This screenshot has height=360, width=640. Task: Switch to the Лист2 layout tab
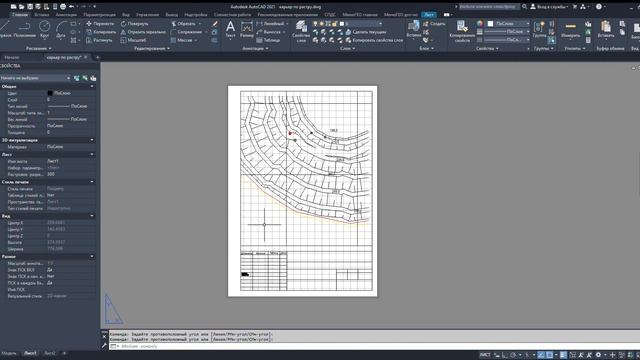coord(50,353)
